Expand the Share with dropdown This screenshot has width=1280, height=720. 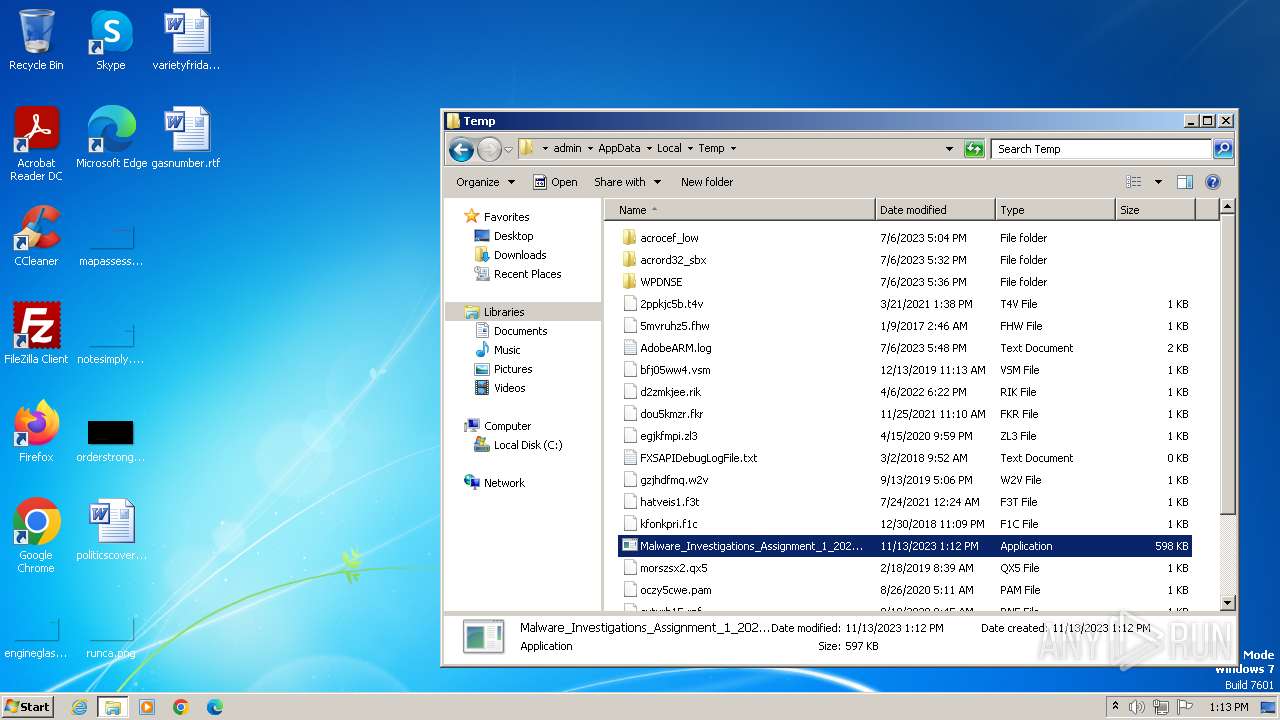627,182
